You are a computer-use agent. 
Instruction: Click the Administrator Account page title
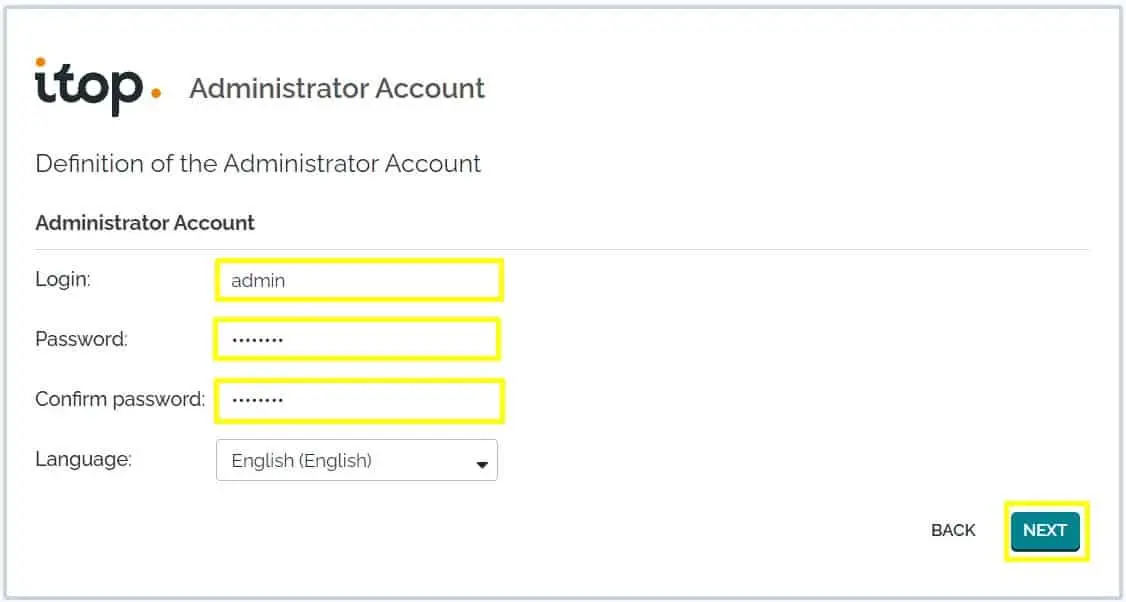click(337, 88)
